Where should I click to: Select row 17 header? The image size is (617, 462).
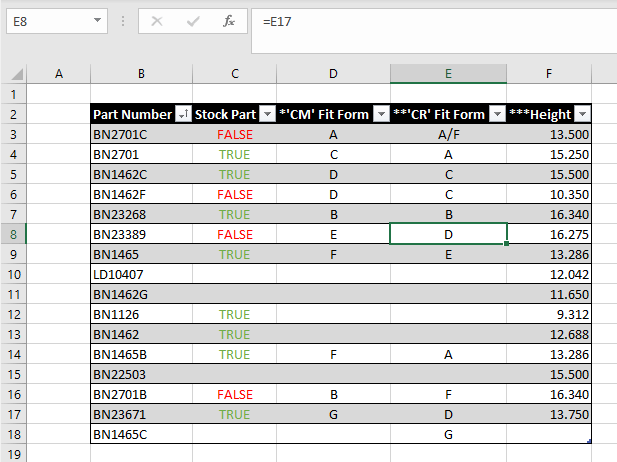click(x=13, y=414)
